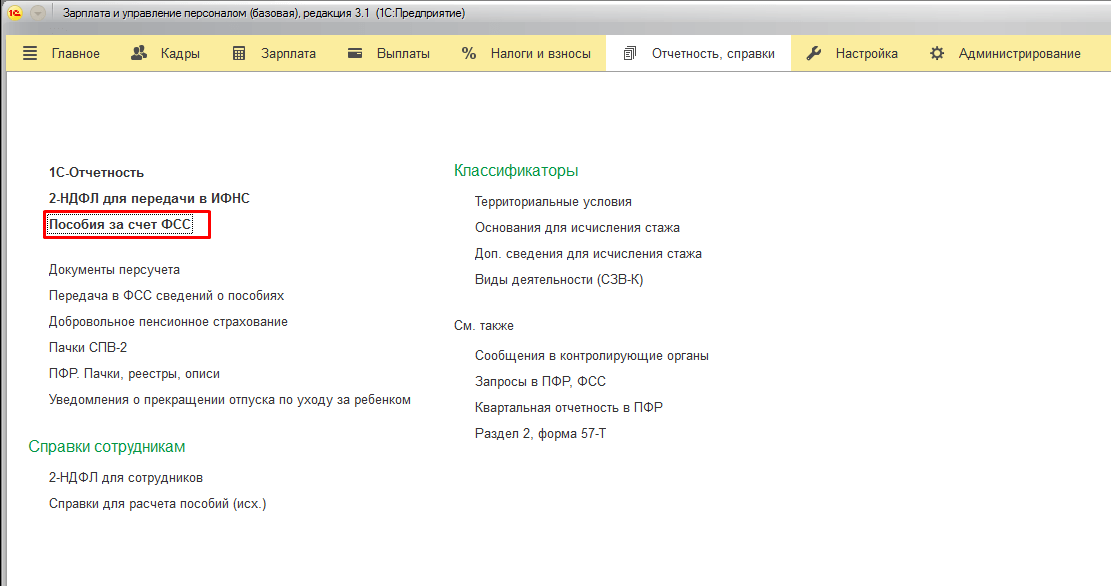Open Добровольное пенсионное страхование
This screenshot has width=1111, height=586.
tap(168, 322)
